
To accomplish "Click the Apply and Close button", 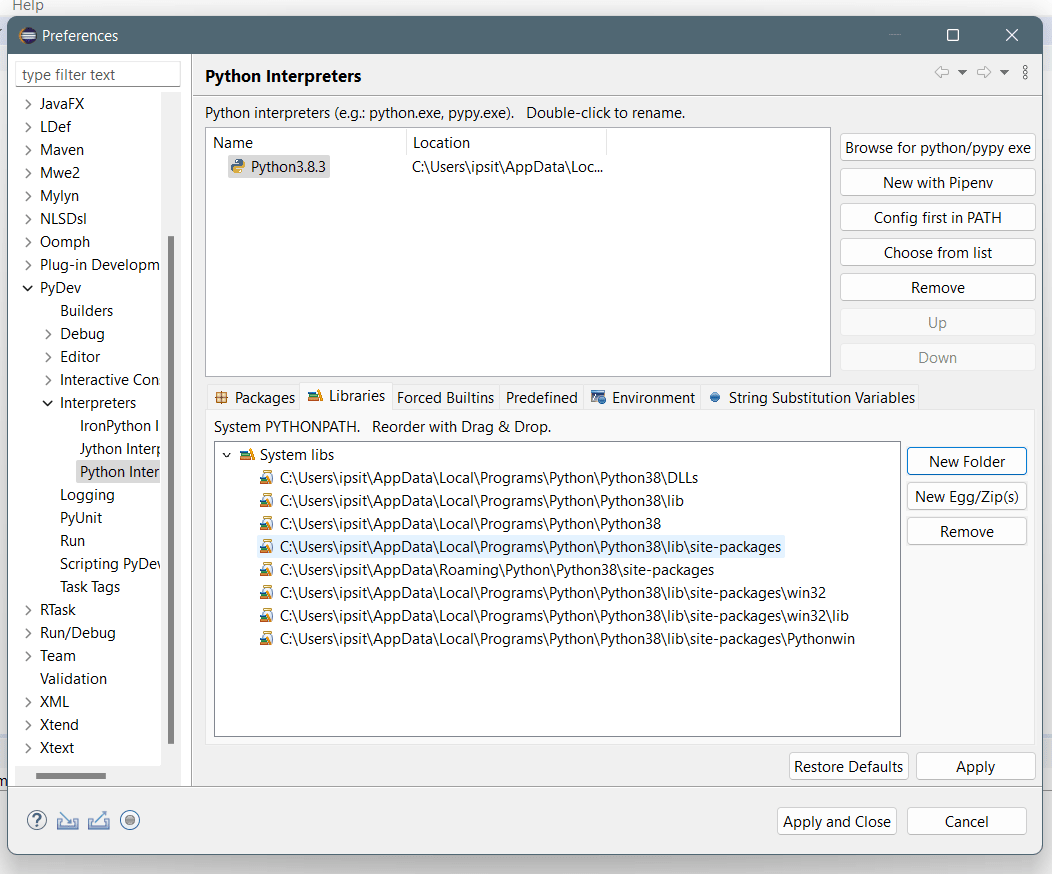I will tap(836, 822).
